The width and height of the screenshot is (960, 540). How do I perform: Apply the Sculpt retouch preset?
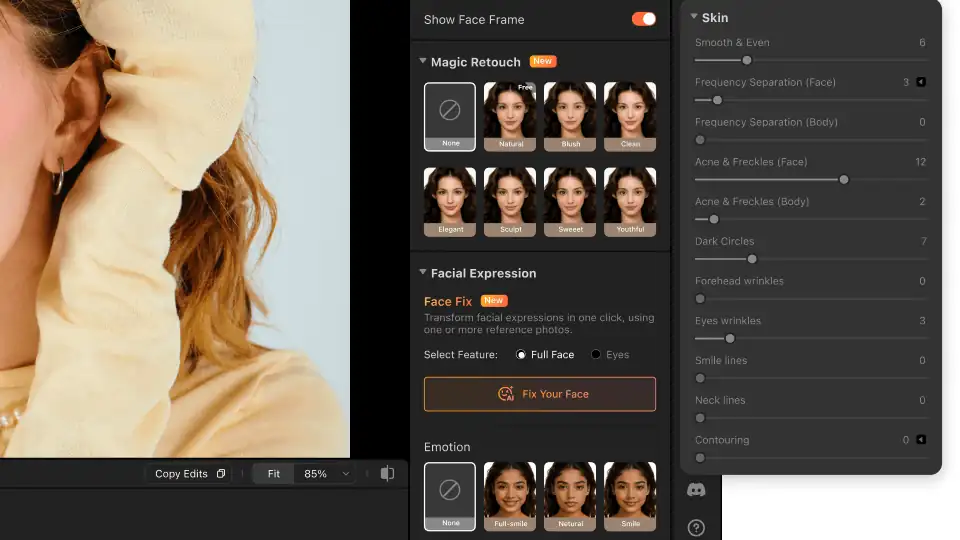pyautogui.click(x=509, y=202)
